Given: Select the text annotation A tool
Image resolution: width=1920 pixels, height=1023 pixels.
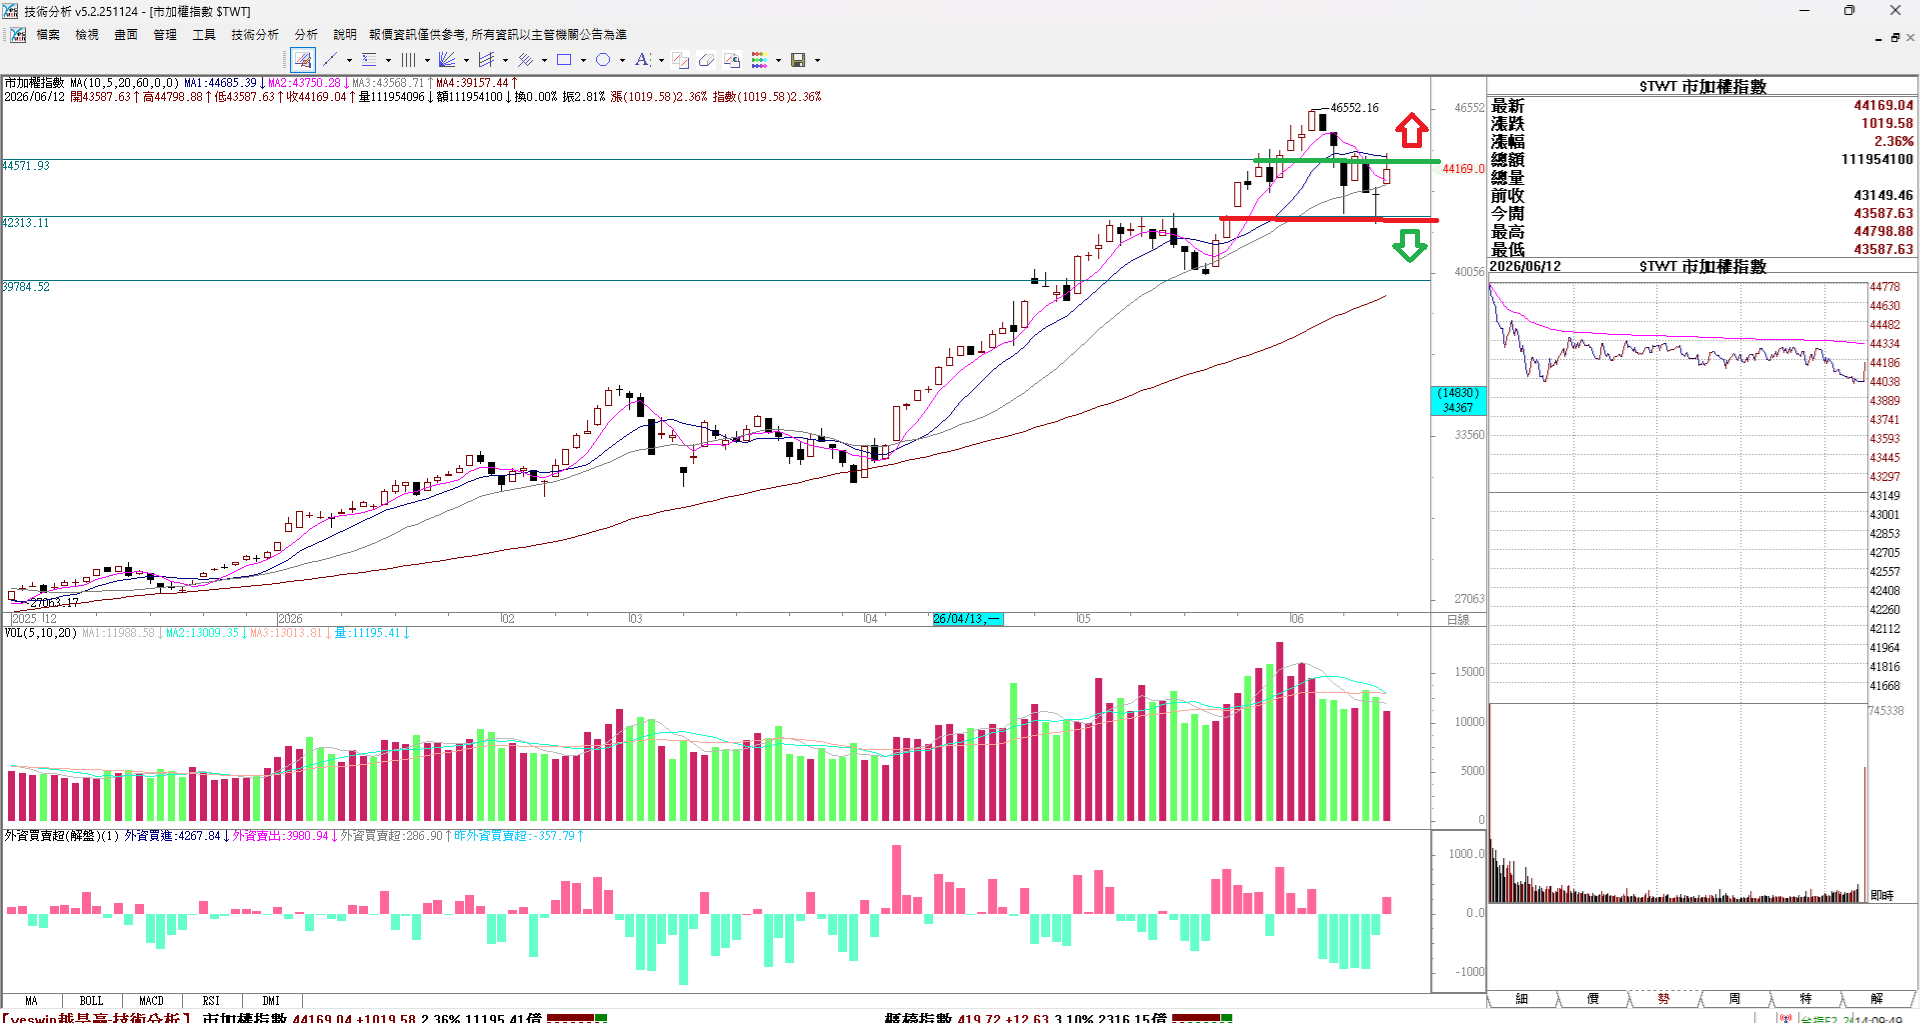Looking at the screenshot, I should [x=642, y=60].
